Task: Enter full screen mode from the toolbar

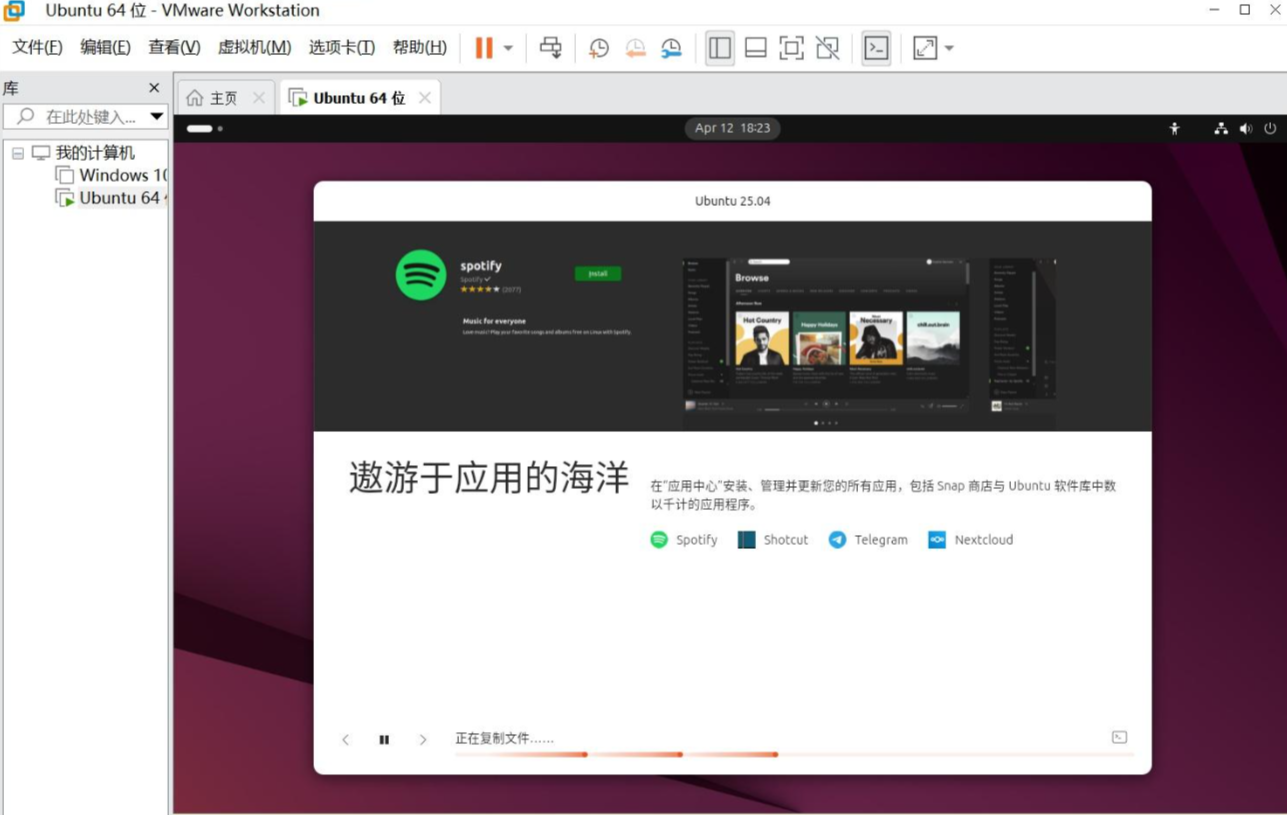Action: click(791, 48)
